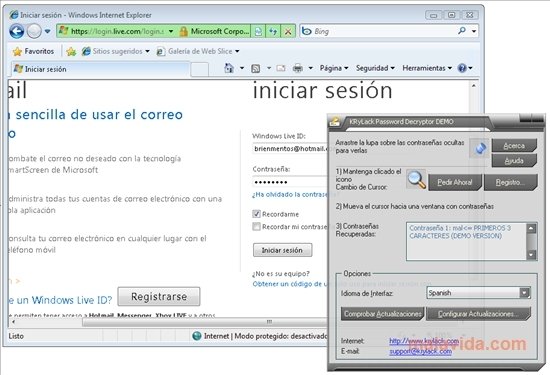Stop loading with the X icon in the address bar
550x375 pixels.
coord(288,32)
